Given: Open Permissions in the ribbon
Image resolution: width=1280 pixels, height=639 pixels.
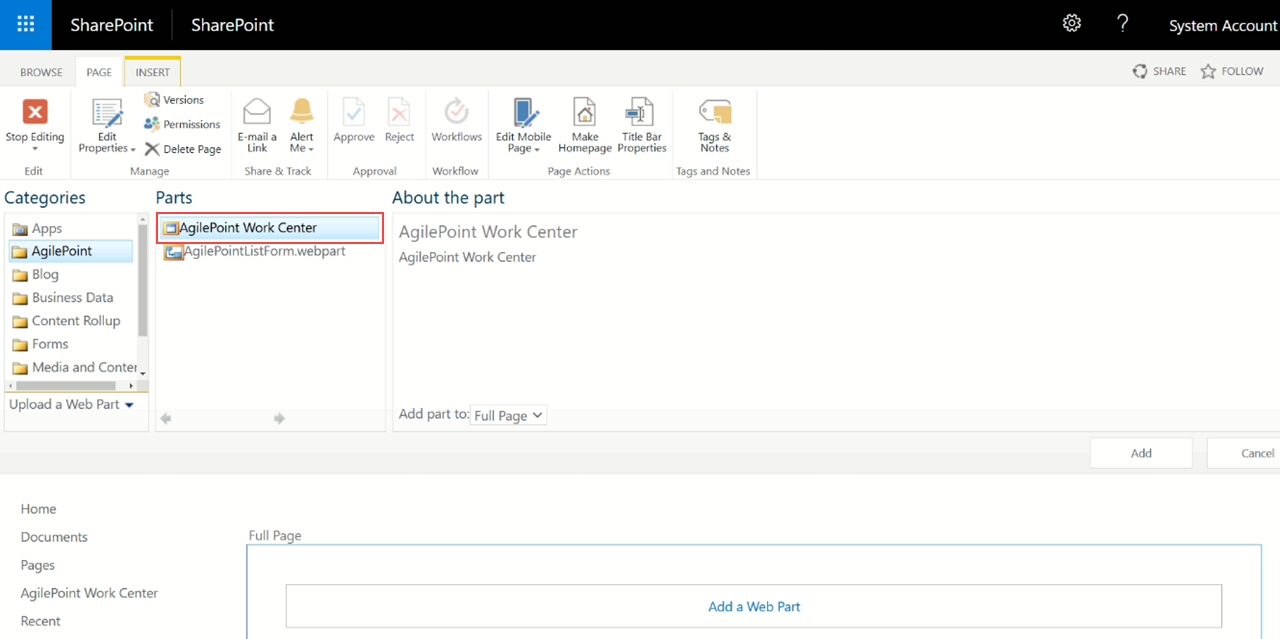Looking at the screenshot, I should click(x=182, y=124).
